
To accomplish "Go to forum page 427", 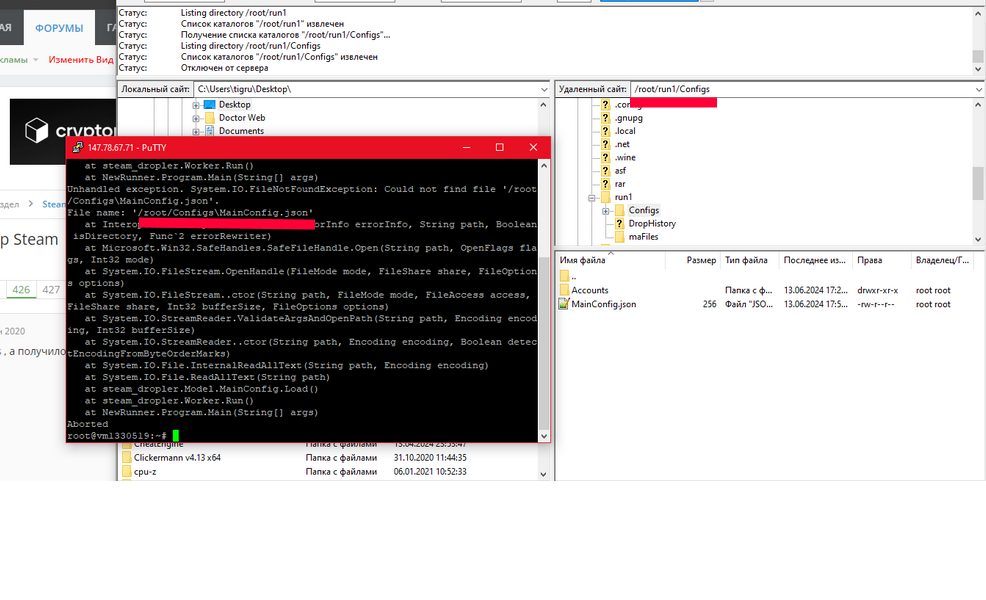I will pyautogui.click(x=50, y=289).
